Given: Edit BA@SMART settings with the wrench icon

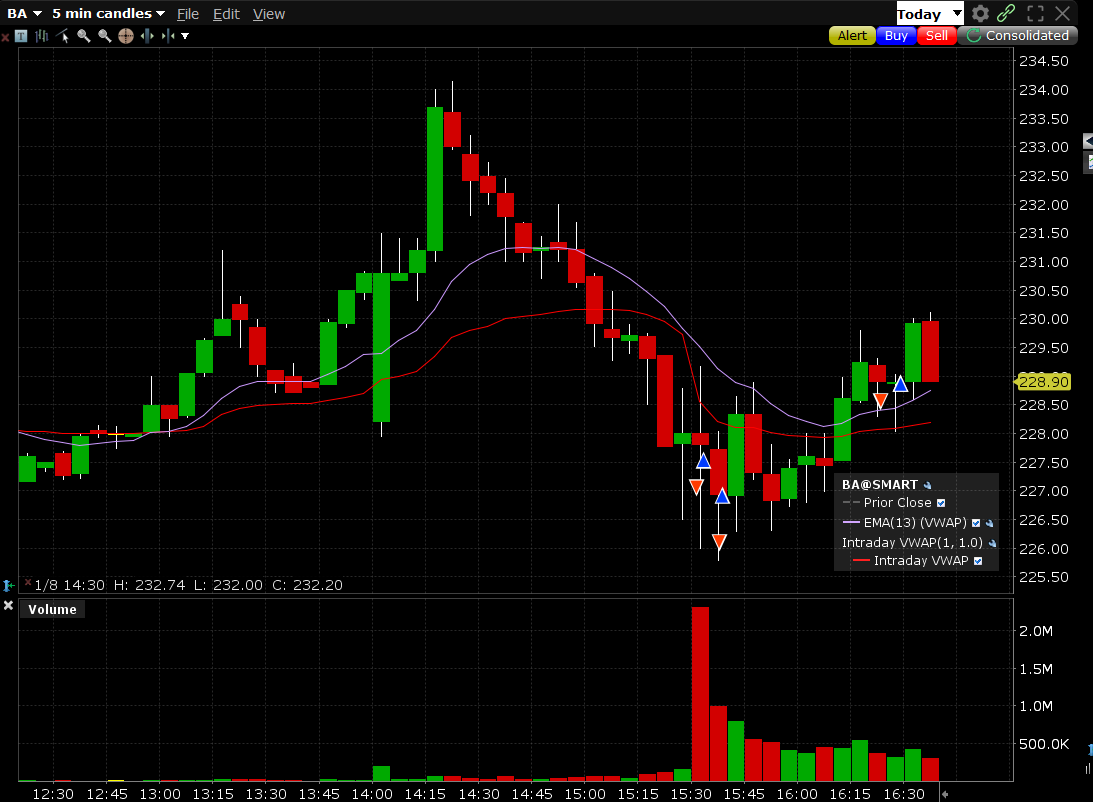Looking at the screenshot, I should (927, 486).
